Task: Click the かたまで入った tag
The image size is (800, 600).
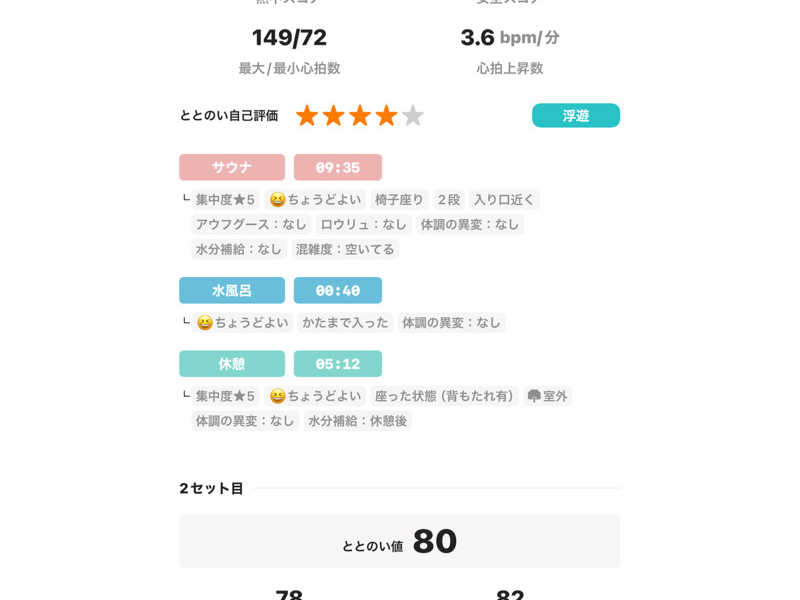Action: tap(344, 322)
